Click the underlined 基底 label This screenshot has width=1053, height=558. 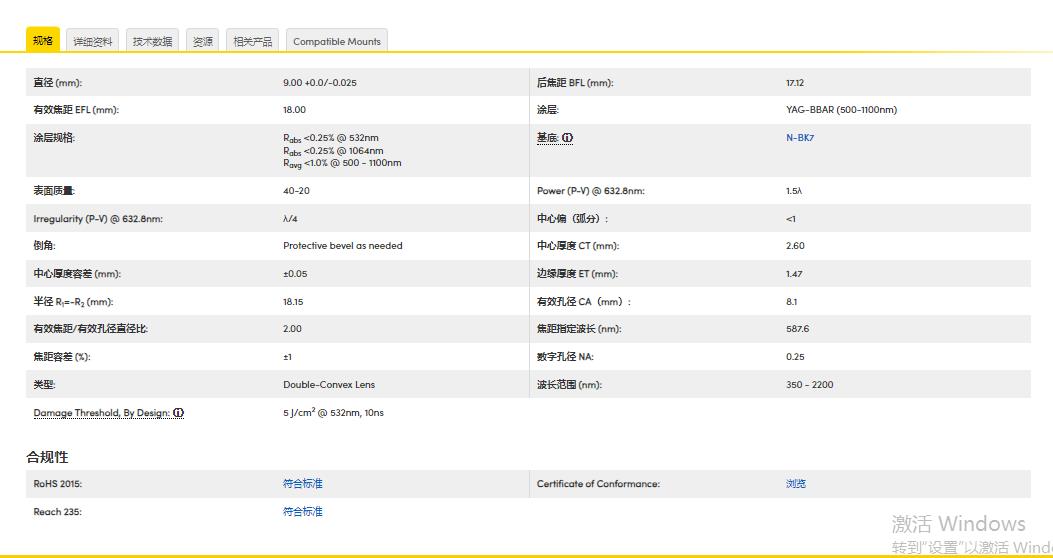click(x=546, y=138)
